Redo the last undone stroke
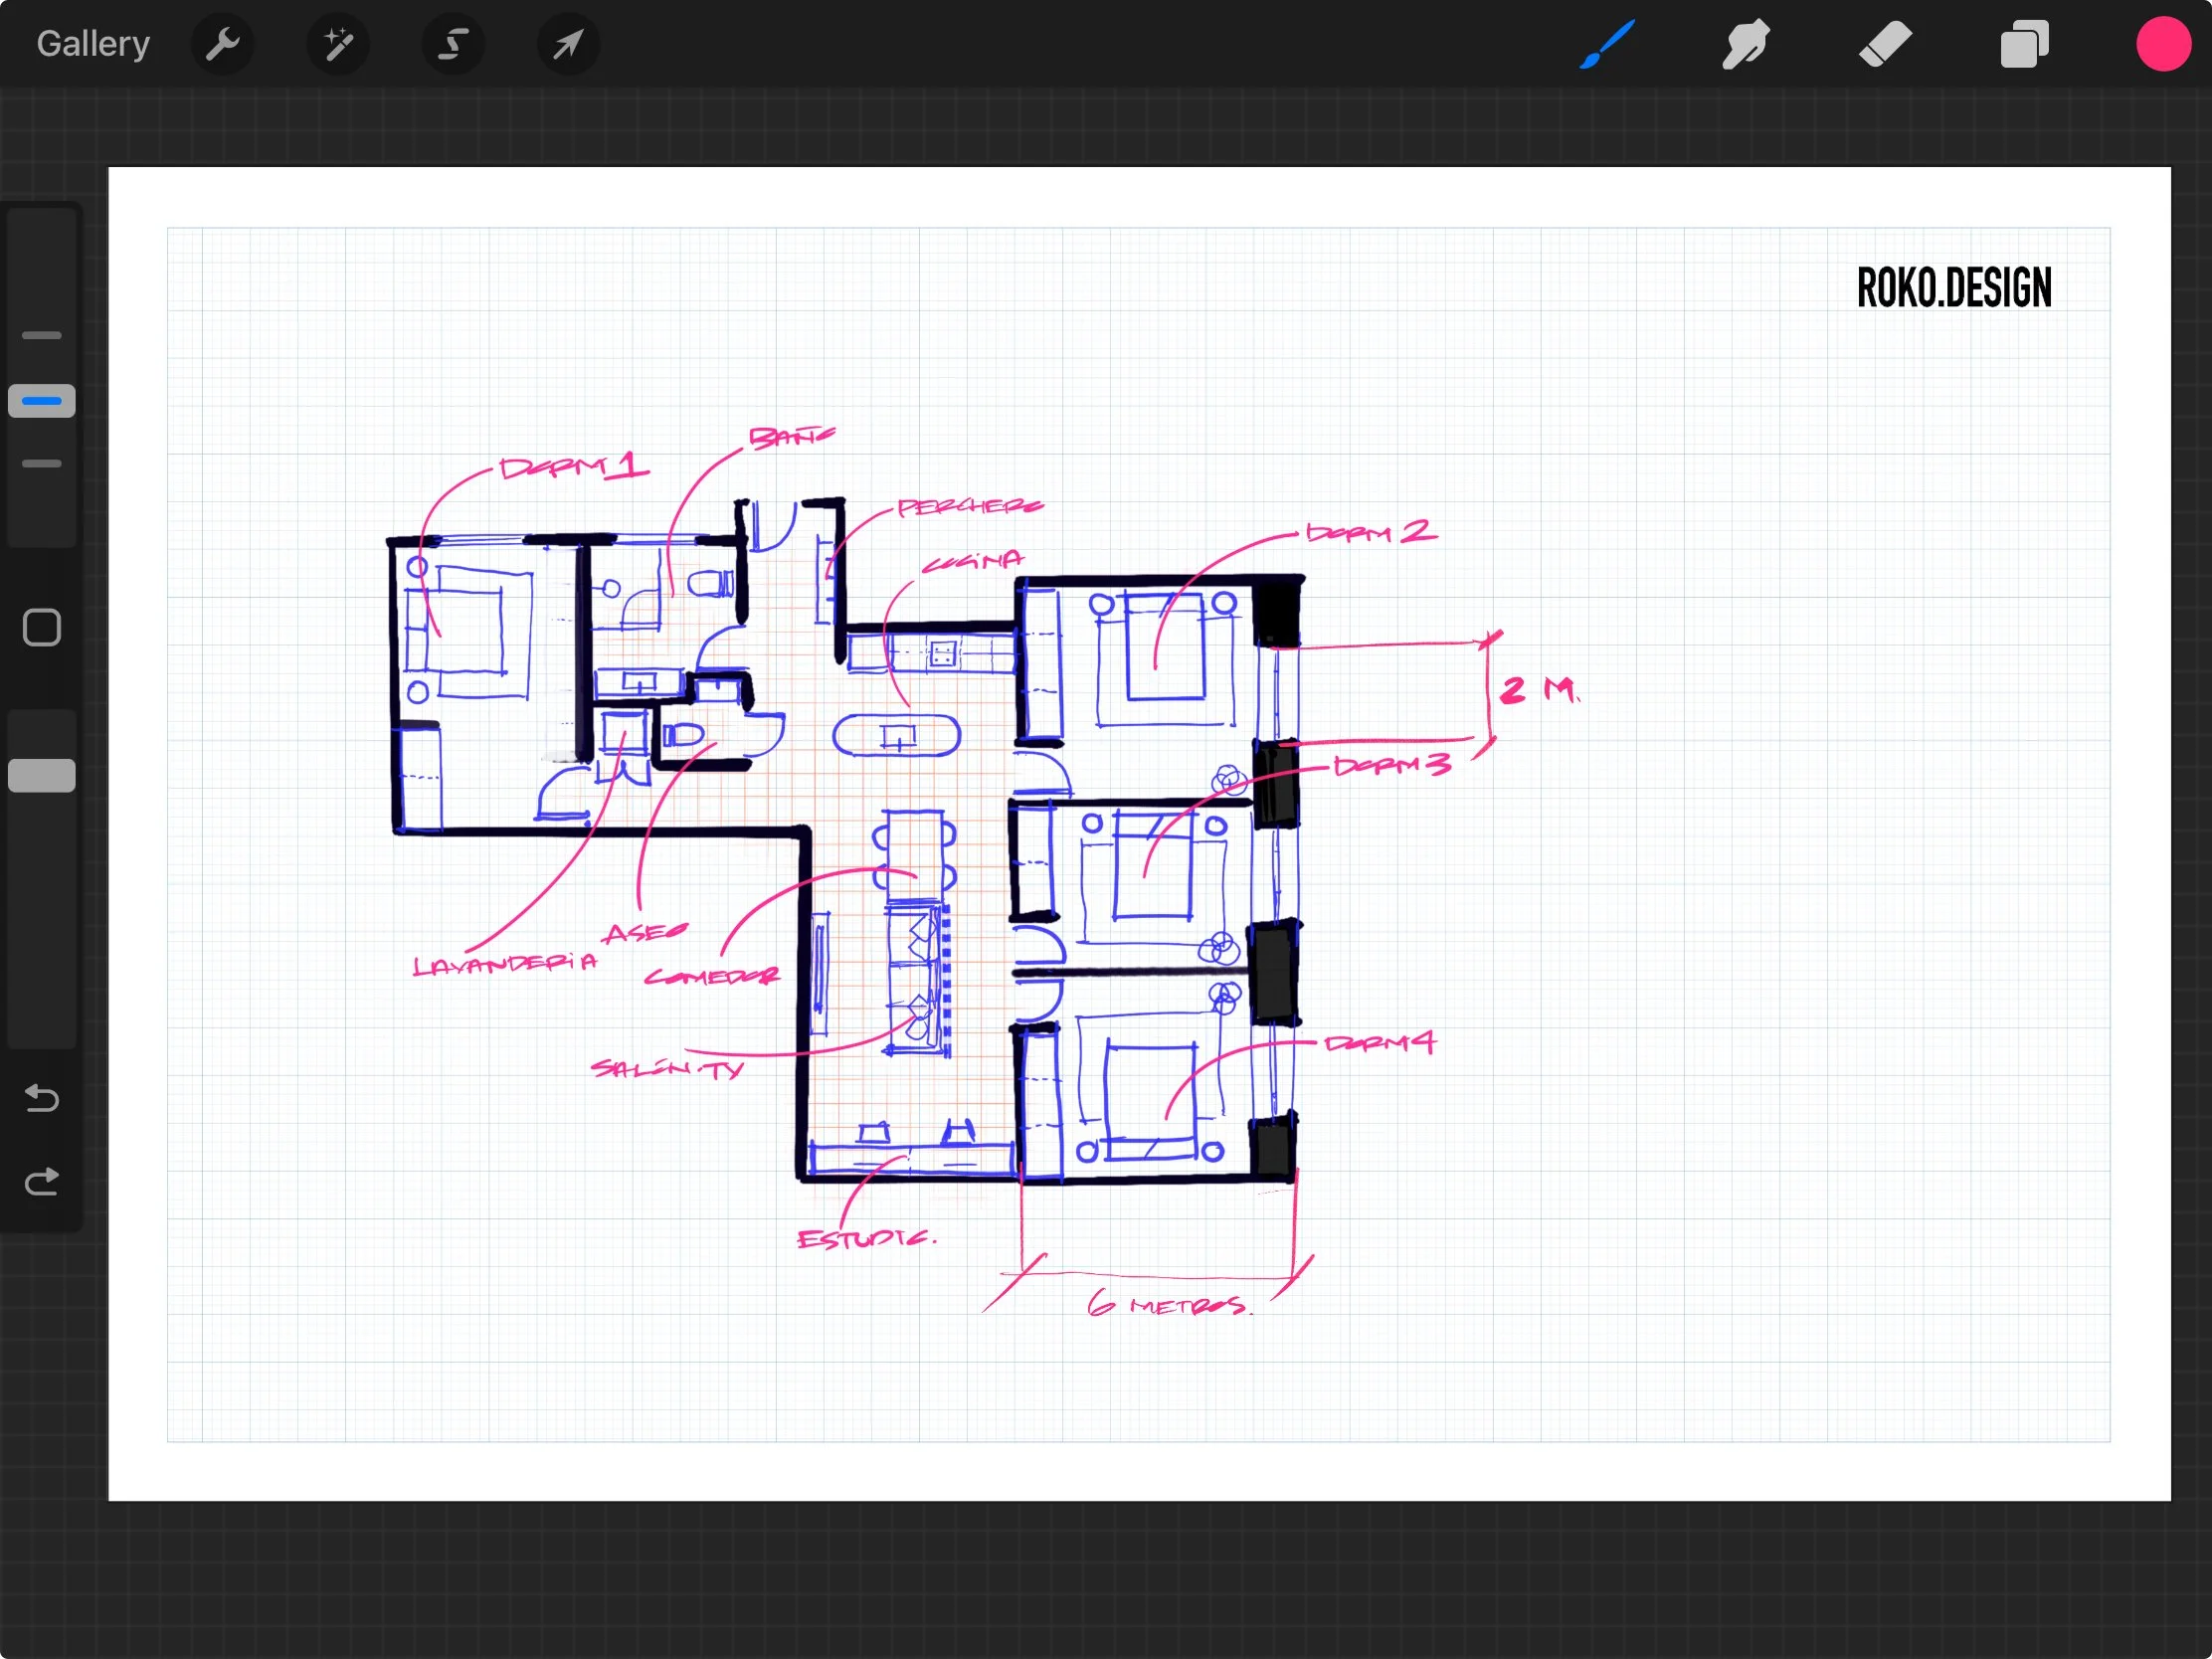This screenshot has width=2212, height=1659. pyautogui.click(x=42, y=1182)
